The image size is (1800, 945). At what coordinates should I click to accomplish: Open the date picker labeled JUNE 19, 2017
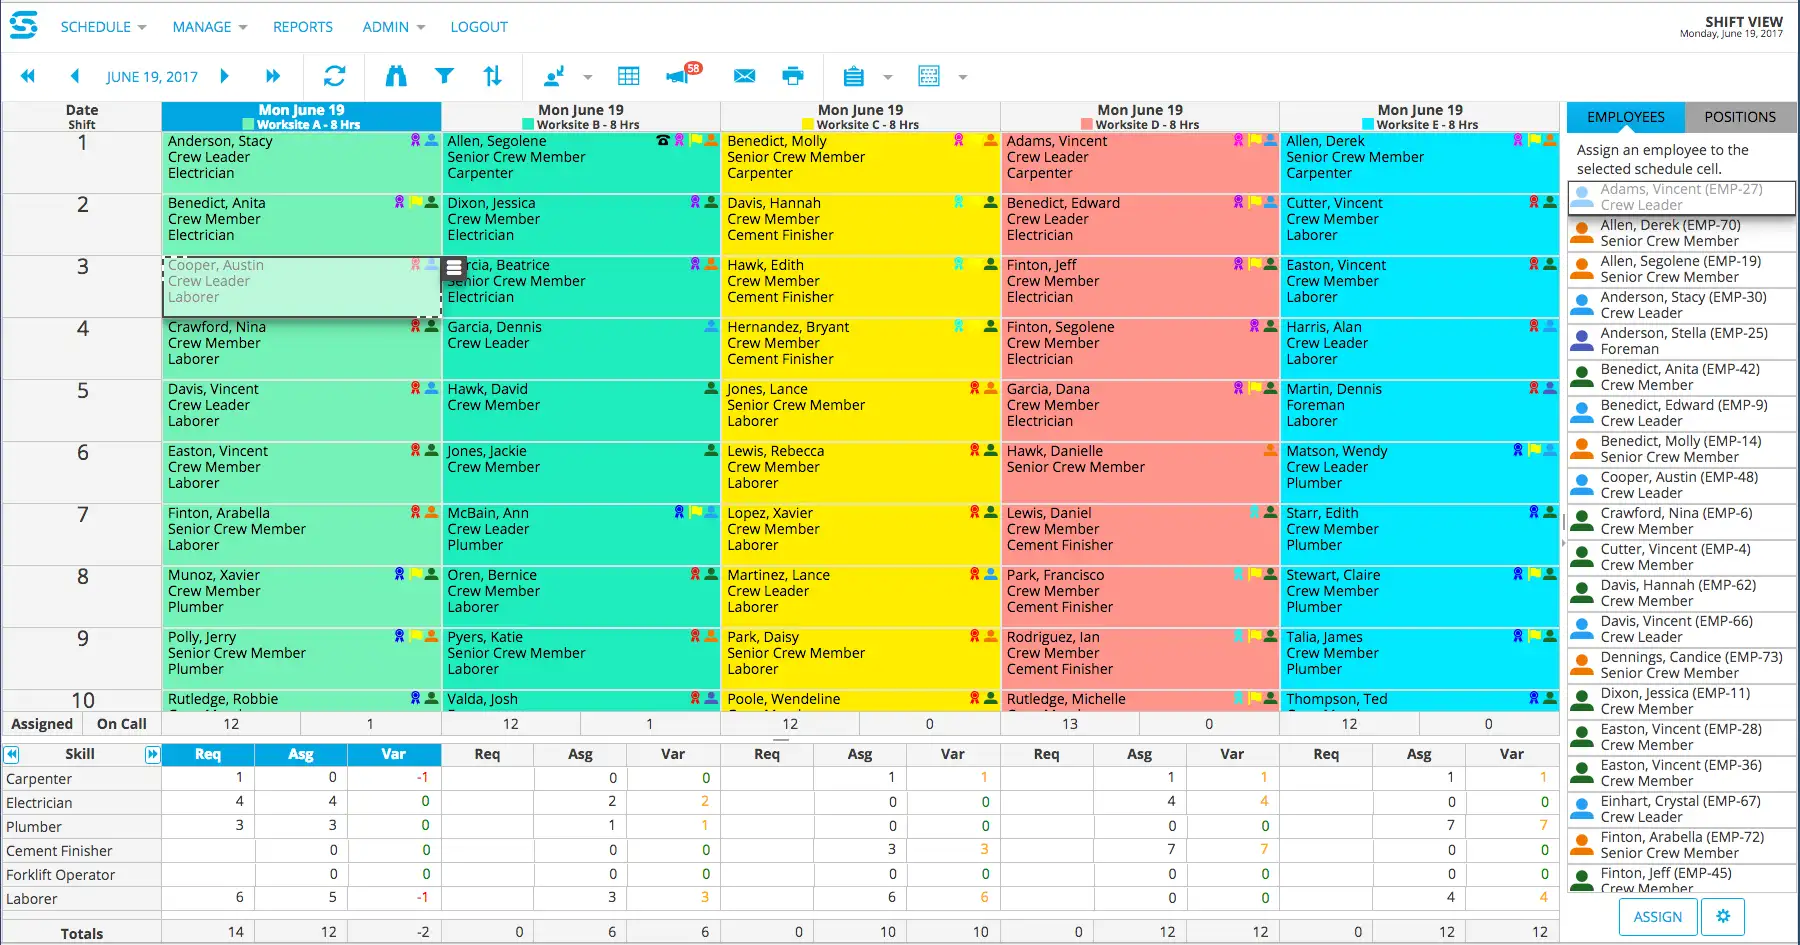click(152, 77)
